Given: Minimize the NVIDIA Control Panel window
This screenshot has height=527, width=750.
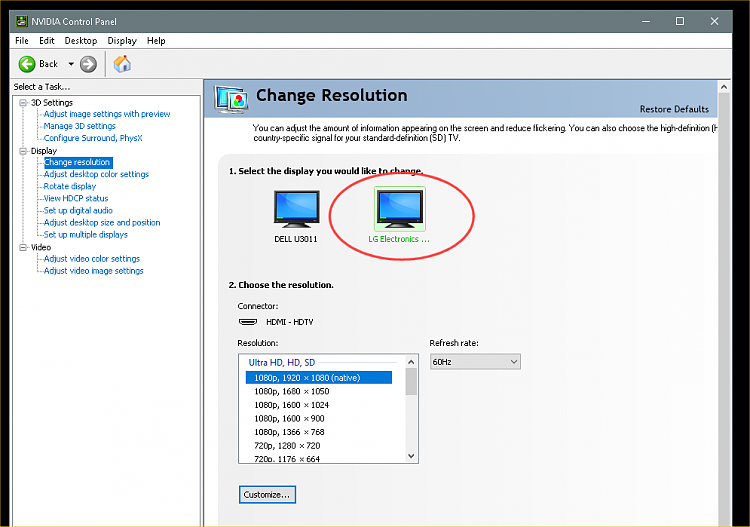Looking at the screenshot, I should click(x=646, y=21).
